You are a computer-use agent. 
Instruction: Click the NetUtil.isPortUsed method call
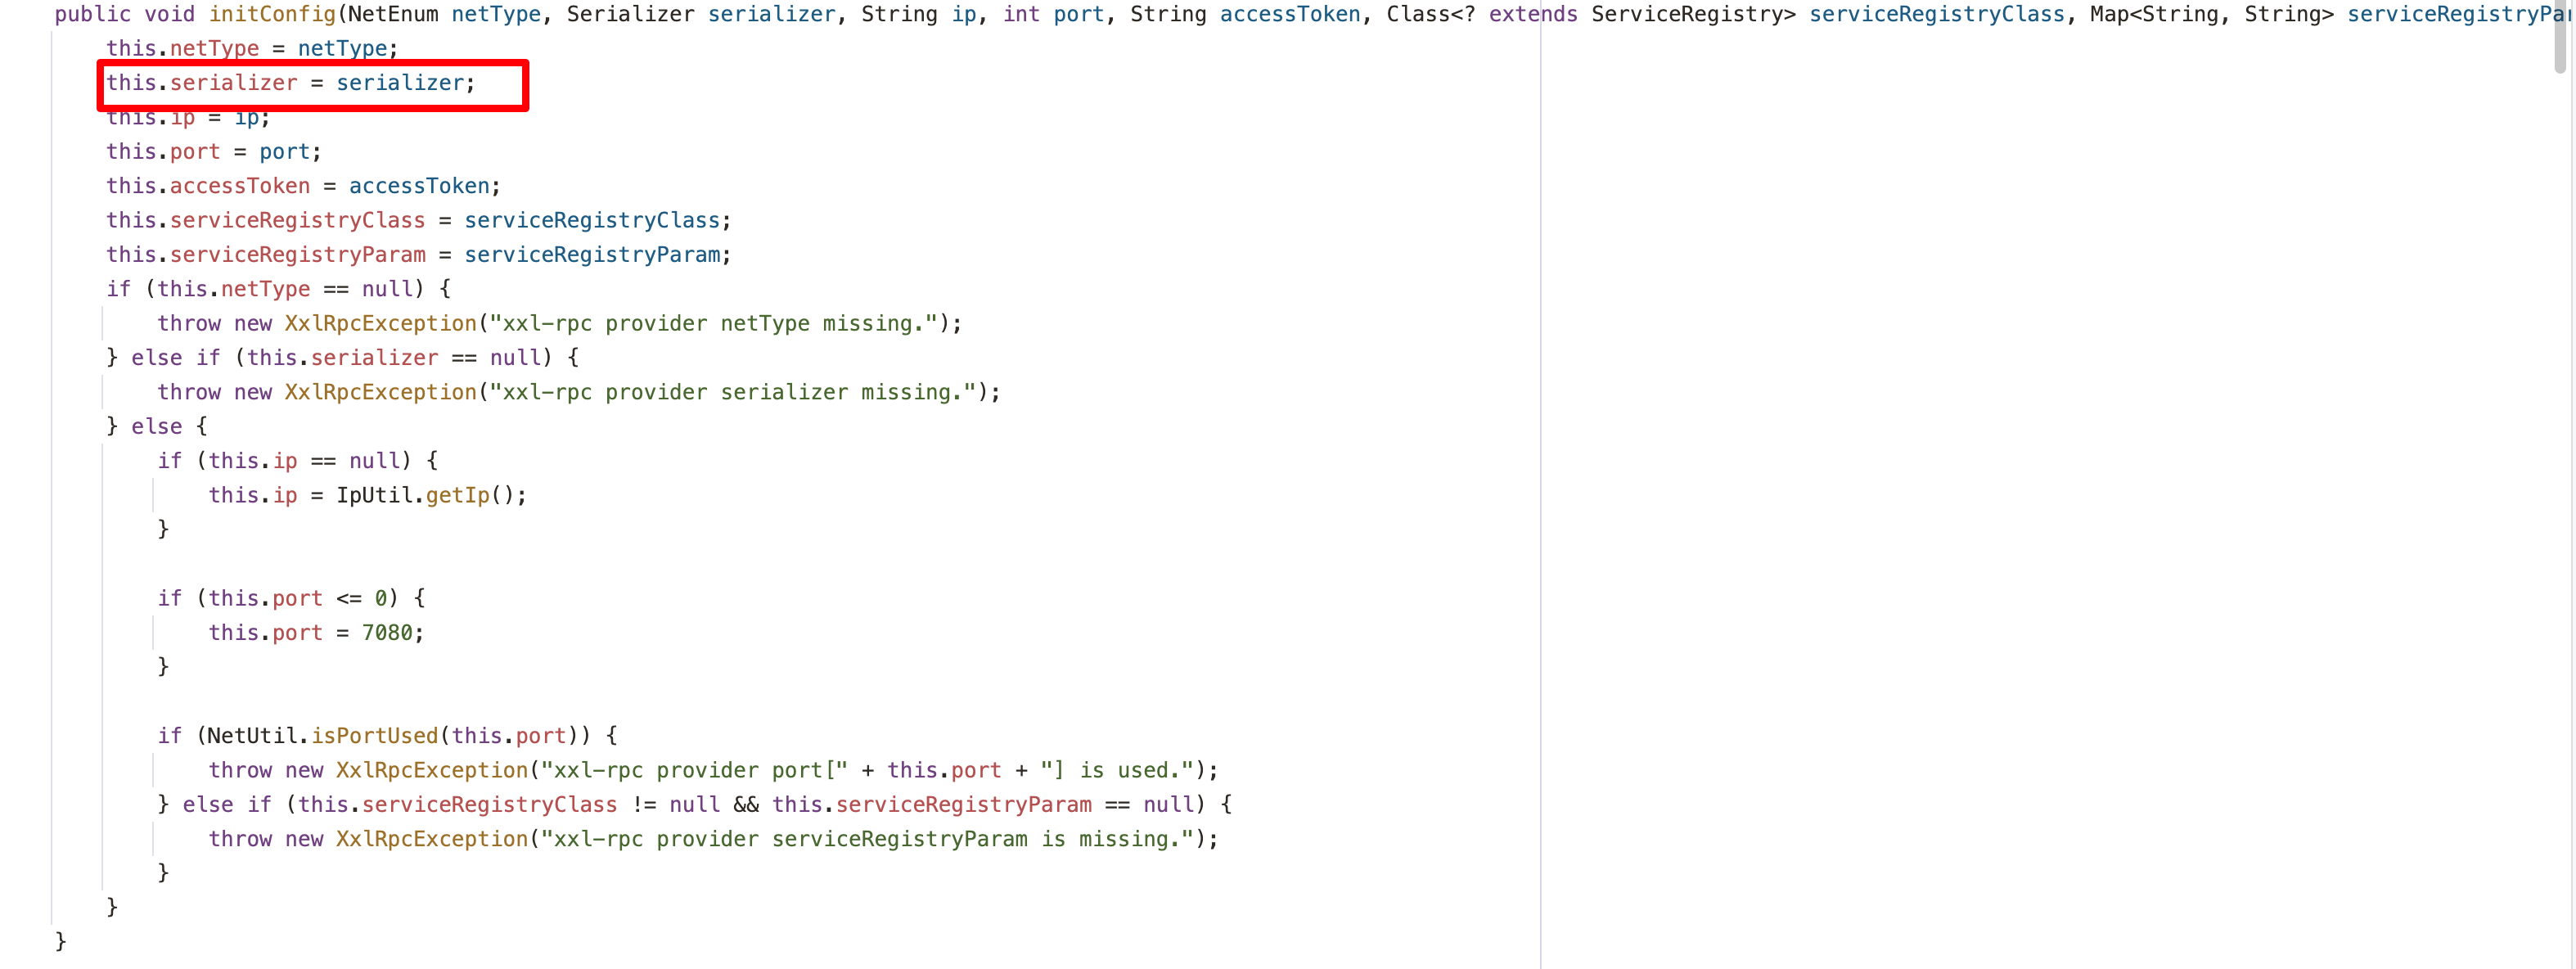pos(373,736)
